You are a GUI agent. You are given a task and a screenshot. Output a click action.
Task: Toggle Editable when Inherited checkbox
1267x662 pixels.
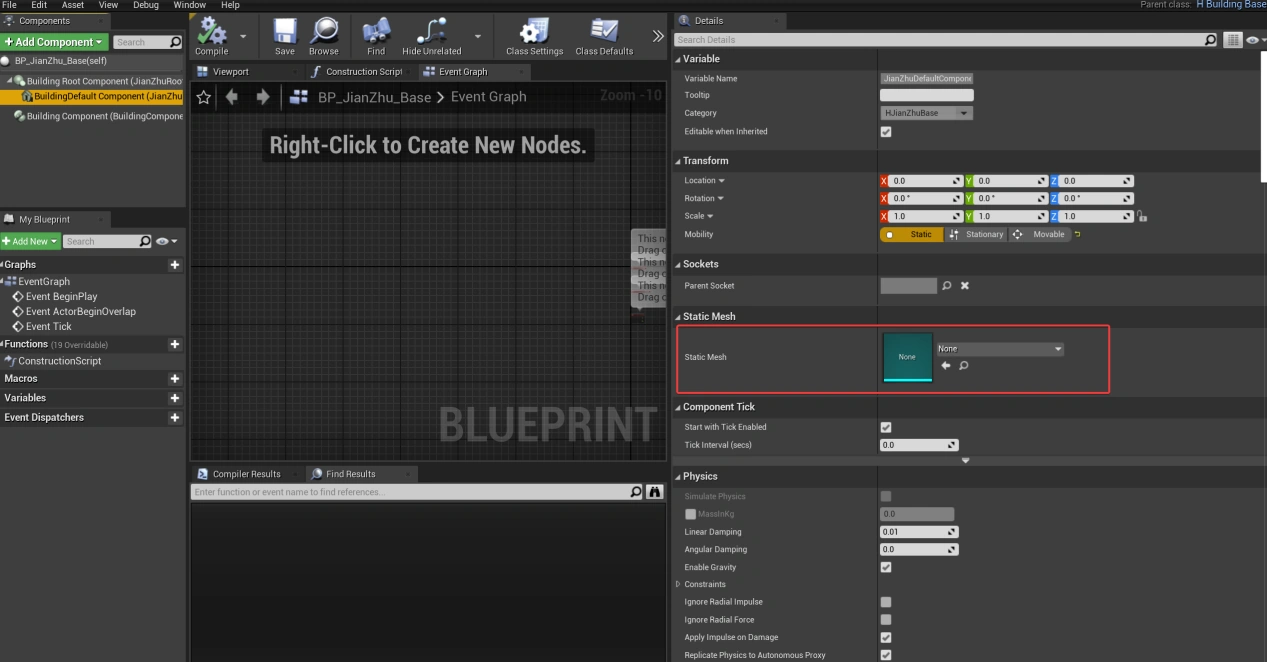click(886, 132)
